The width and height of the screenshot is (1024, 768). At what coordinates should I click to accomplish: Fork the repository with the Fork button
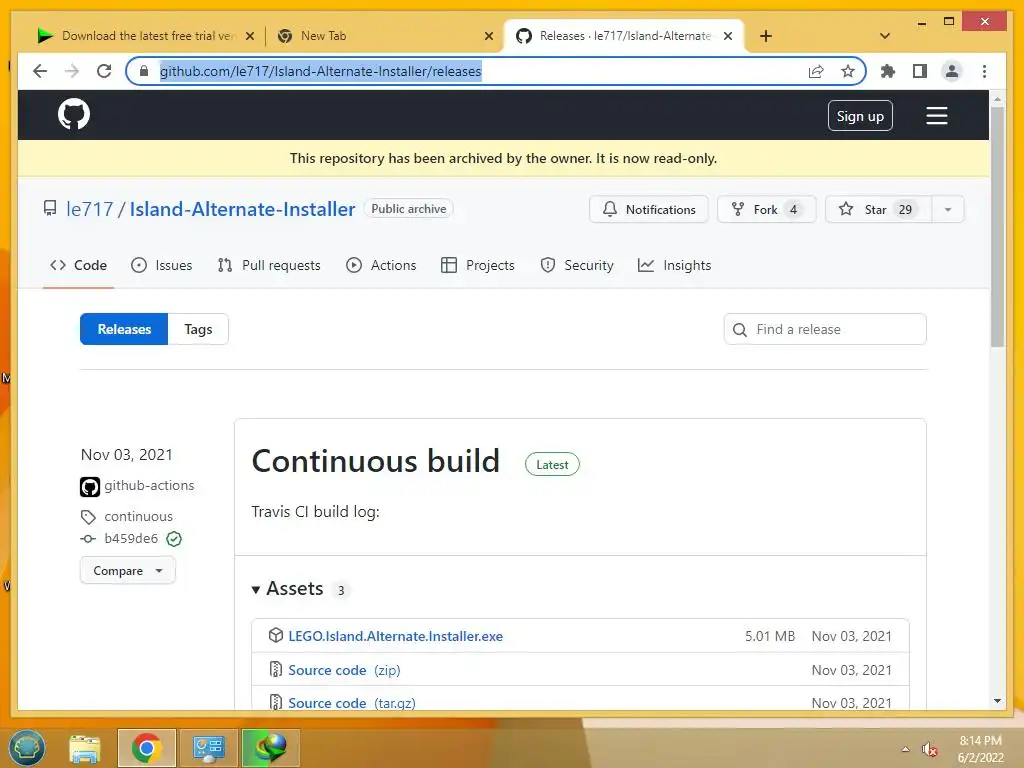tap(766, 209)
